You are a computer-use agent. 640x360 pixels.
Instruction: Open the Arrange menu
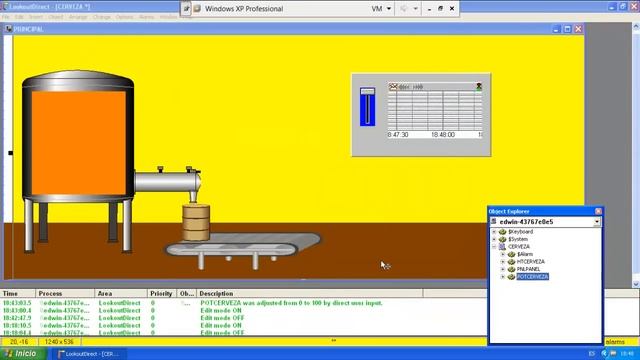[78, 17]
